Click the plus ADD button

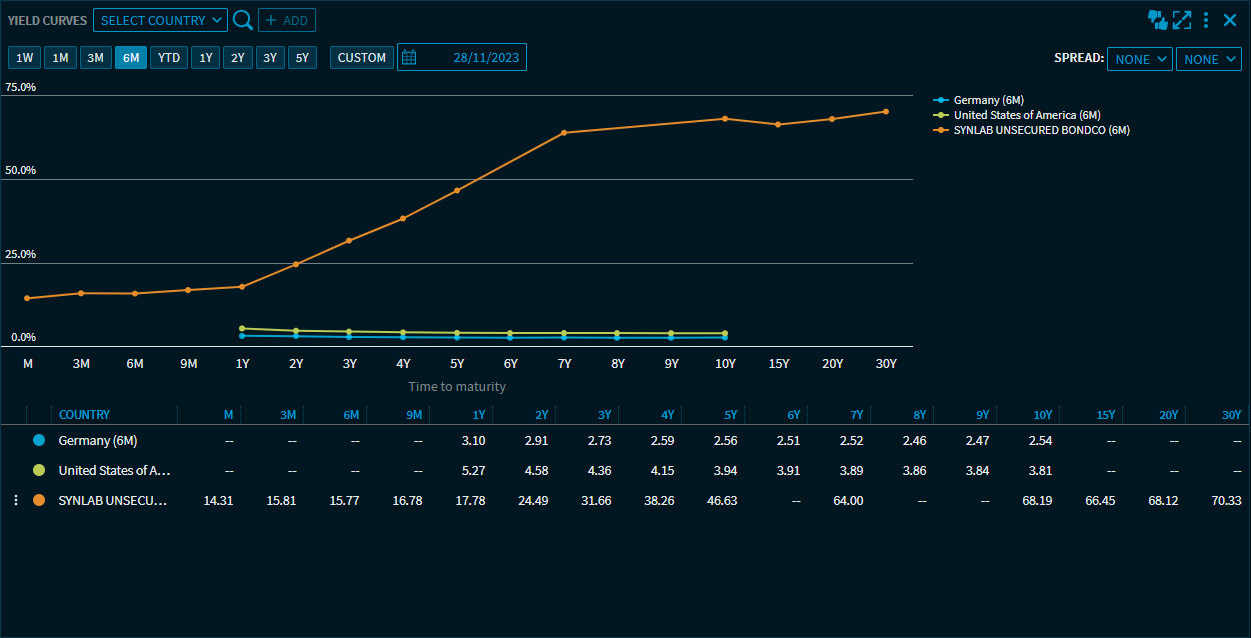(x=287, y=20)
